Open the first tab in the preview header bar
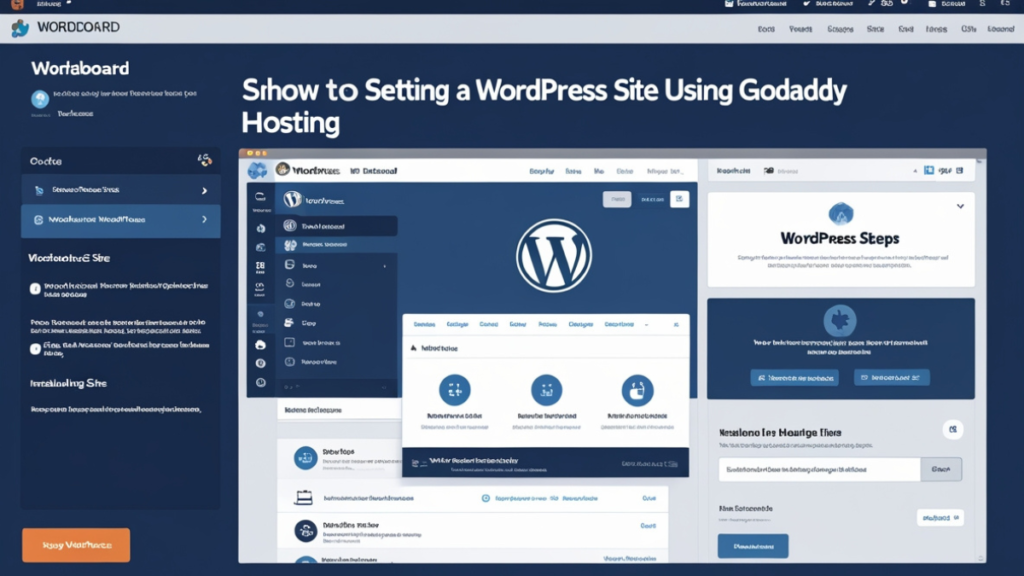The width and height of the screenshot is (1024, 576). click(541, 171)
